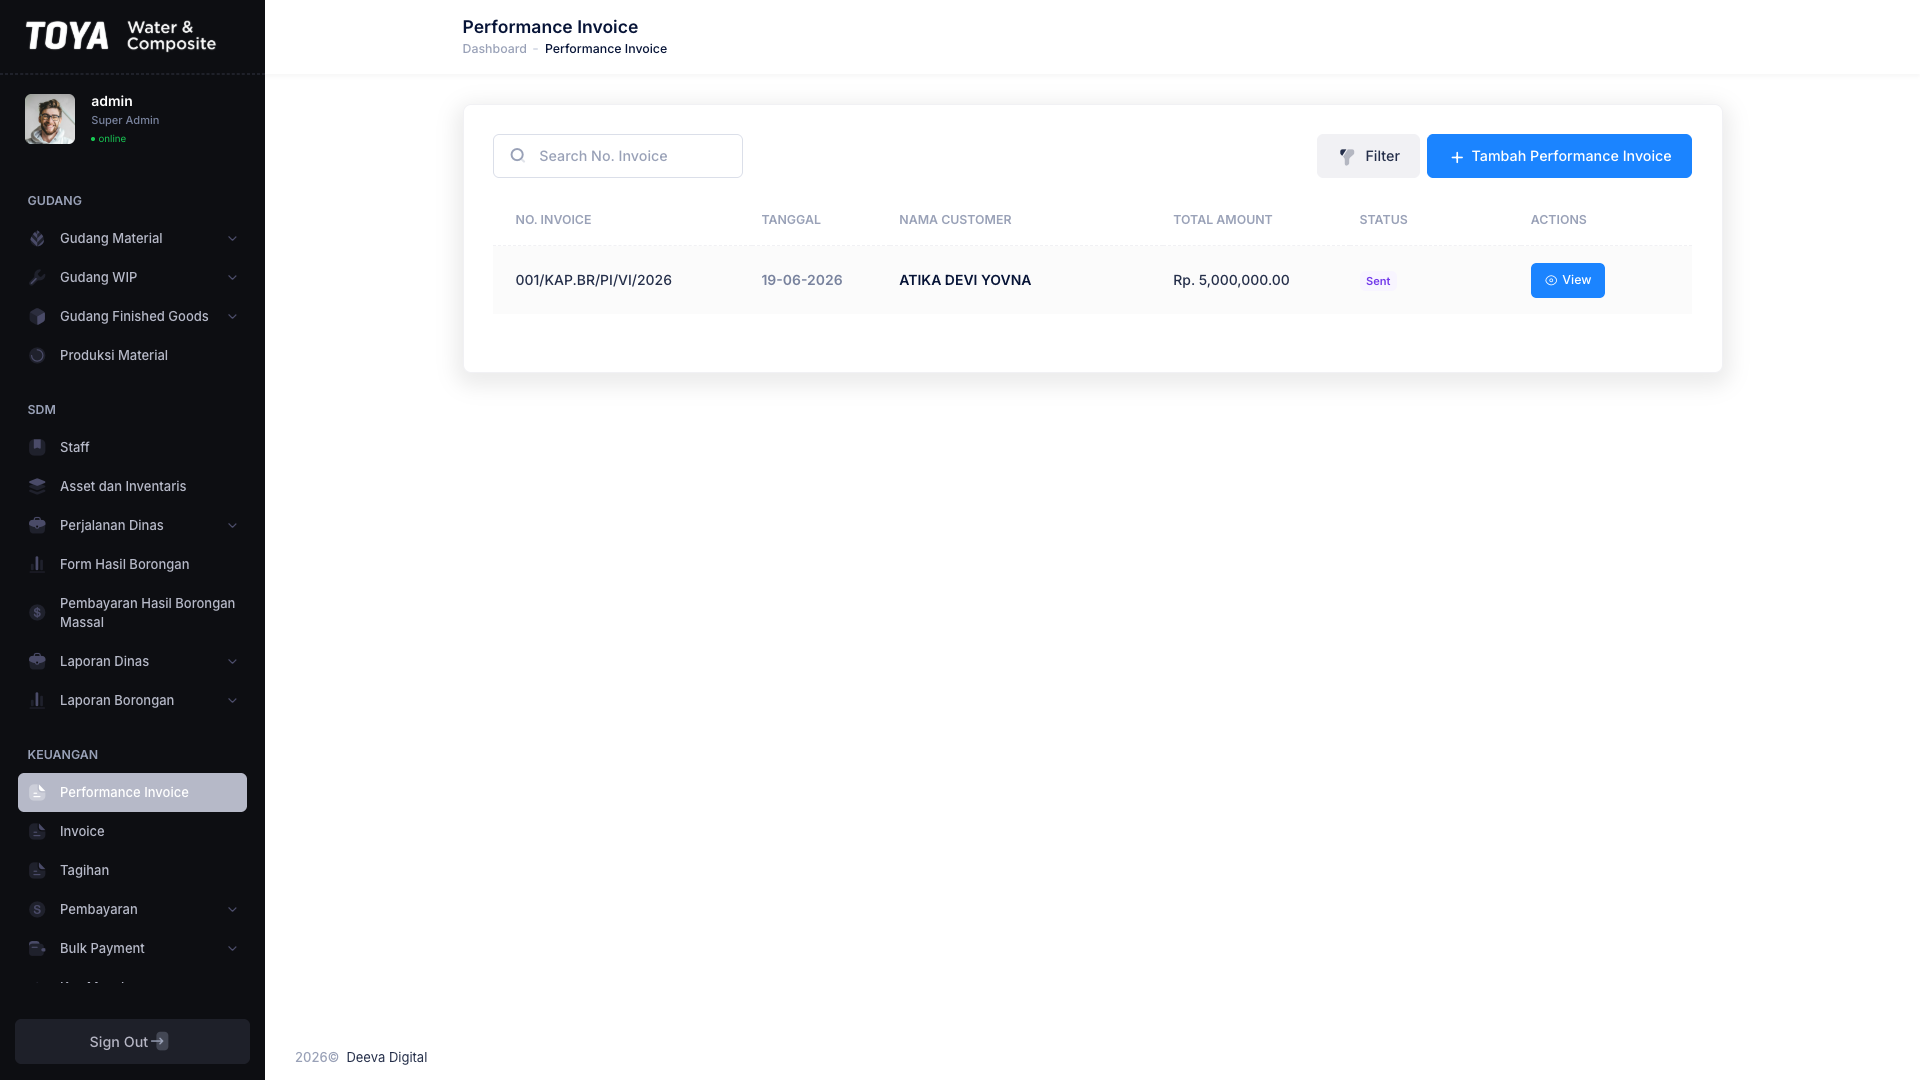1920x1080 pixels.
Task: Click the Gudang Material sidebar icon
Action: pyautogui.click(x=37, y=238)
